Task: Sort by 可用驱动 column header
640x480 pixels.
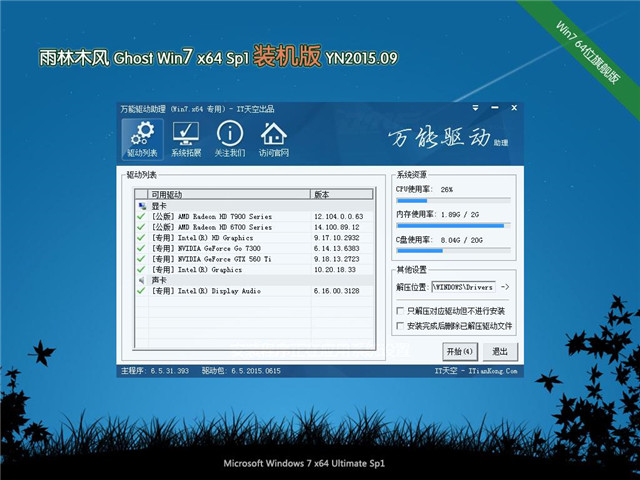Action: 229,195
